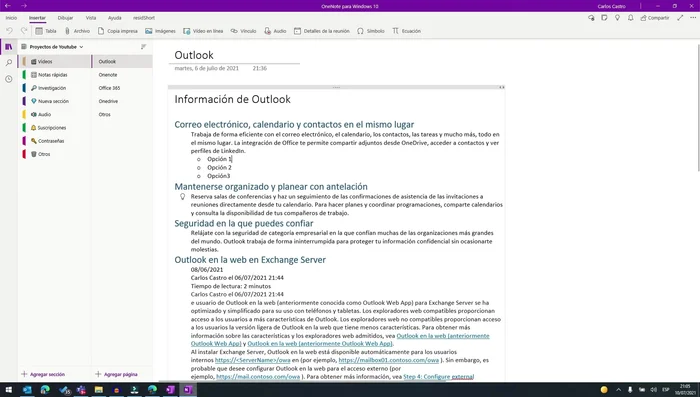Screen dimensions: 700x397
Task: Open the Notas rápidas section
Action: coord(54,75)
